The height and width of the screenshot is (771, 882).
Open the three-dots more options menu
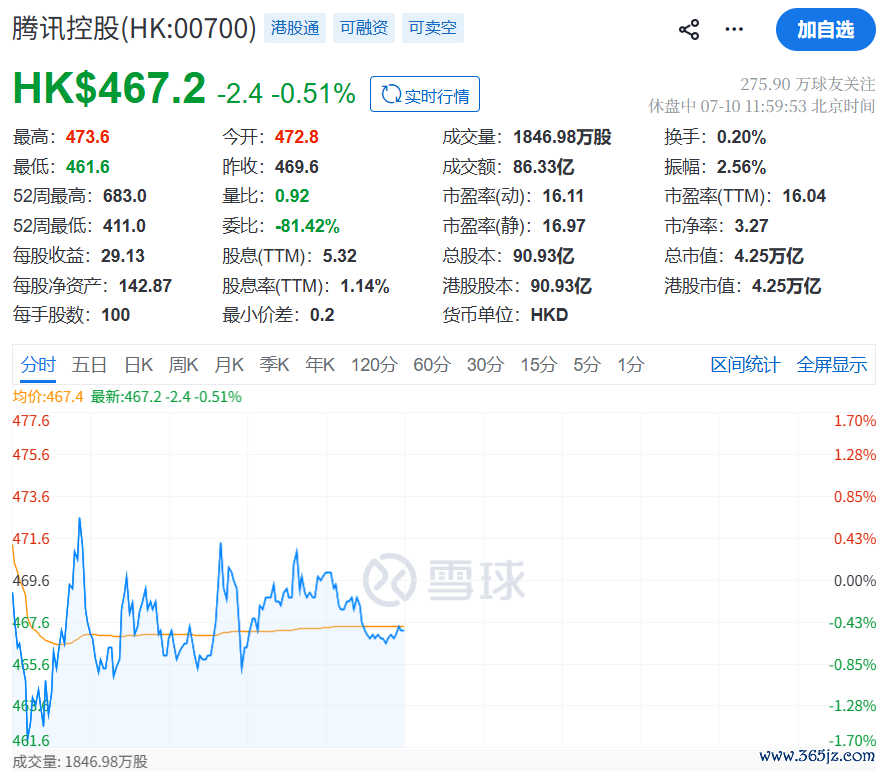tap(734, 29)
